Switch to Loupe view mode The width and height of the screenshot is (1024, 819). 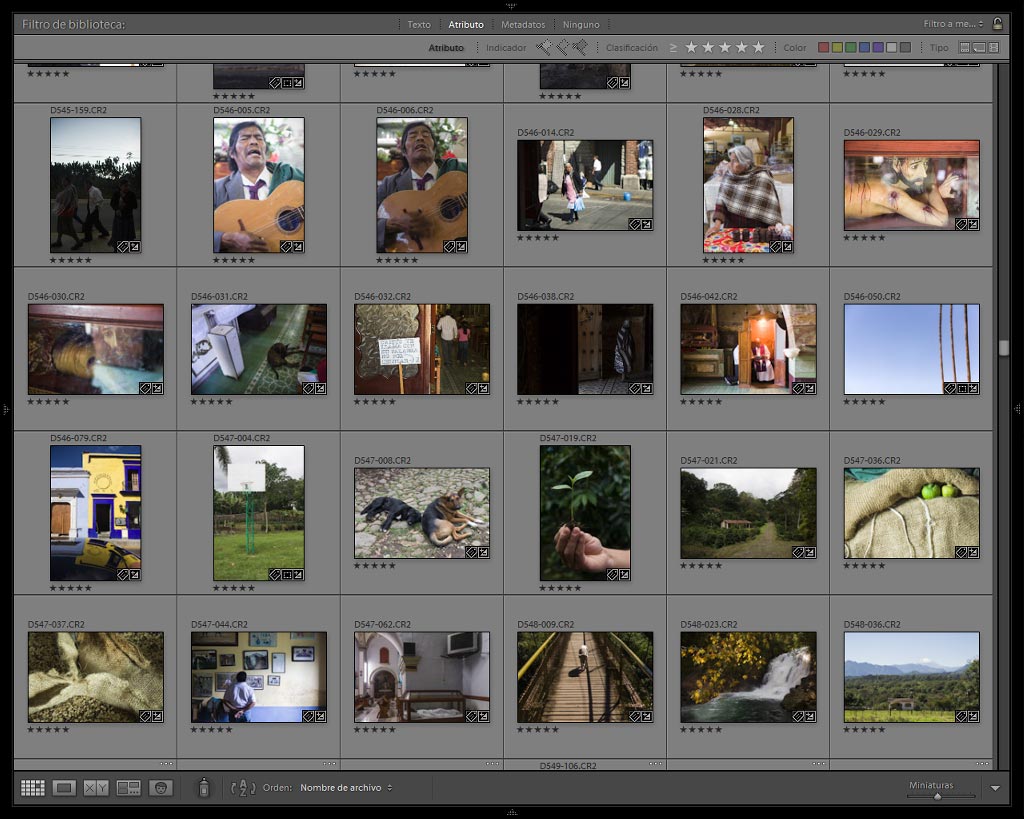(64, 788)
